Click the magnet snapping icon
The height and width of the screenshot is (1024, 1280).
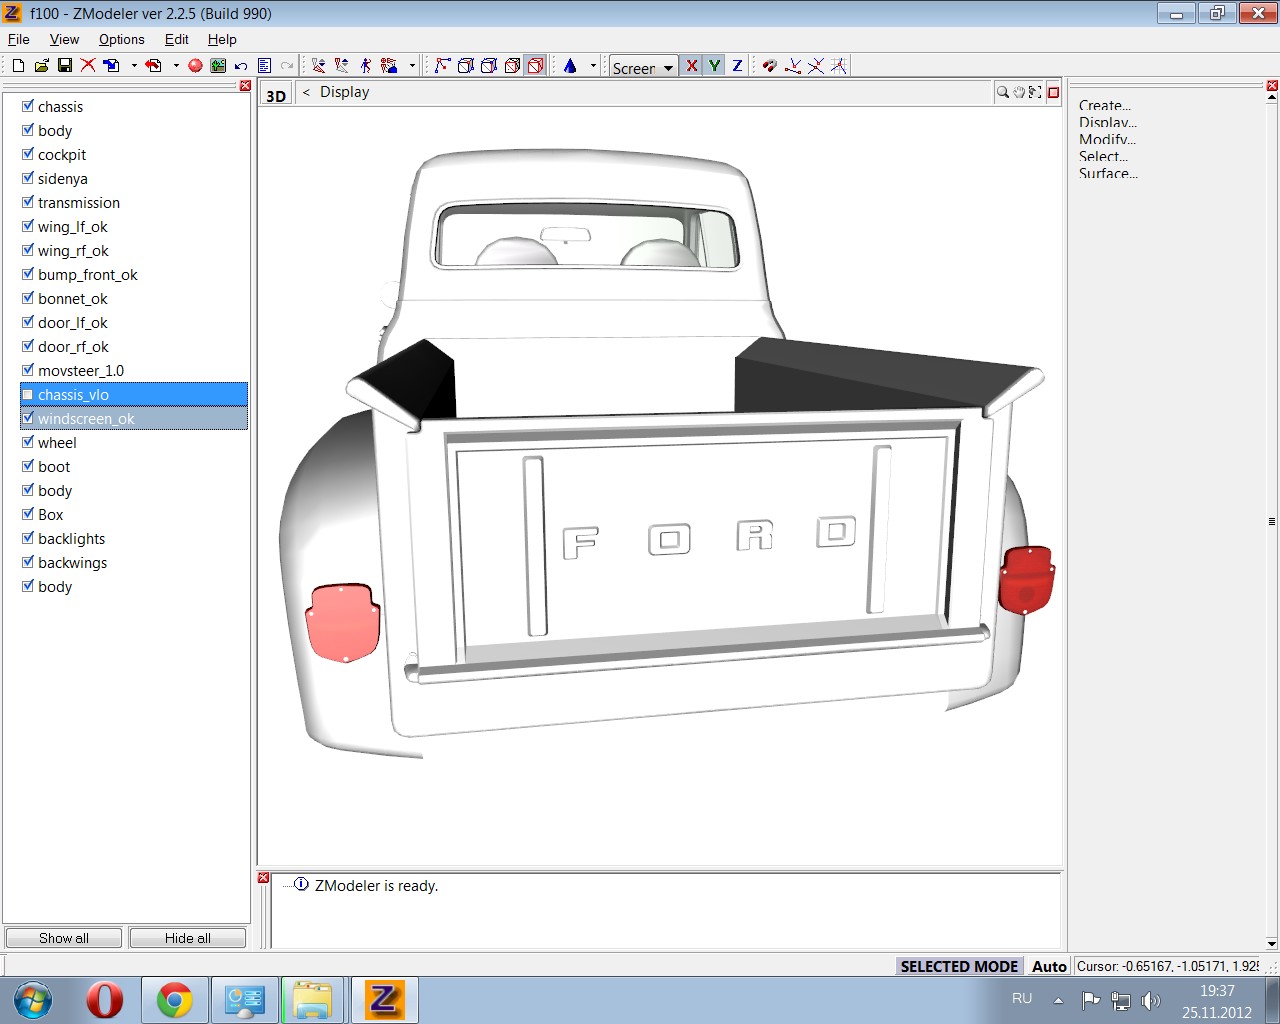(x=769, y=66)
